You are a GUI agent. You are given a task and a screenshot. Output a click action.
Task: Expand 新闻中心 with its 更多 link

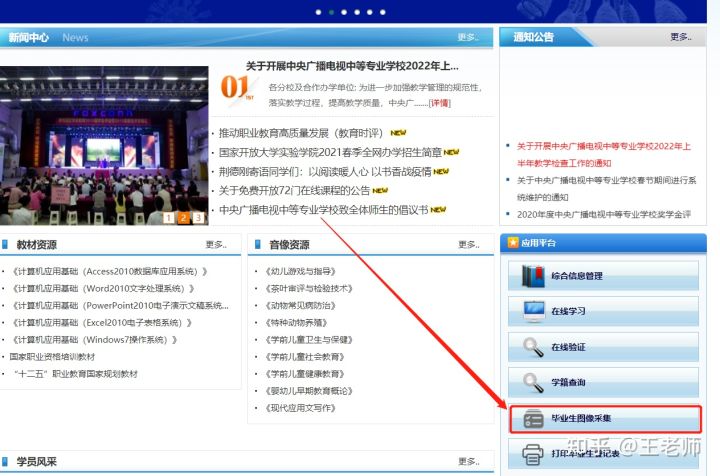(468, 38)
